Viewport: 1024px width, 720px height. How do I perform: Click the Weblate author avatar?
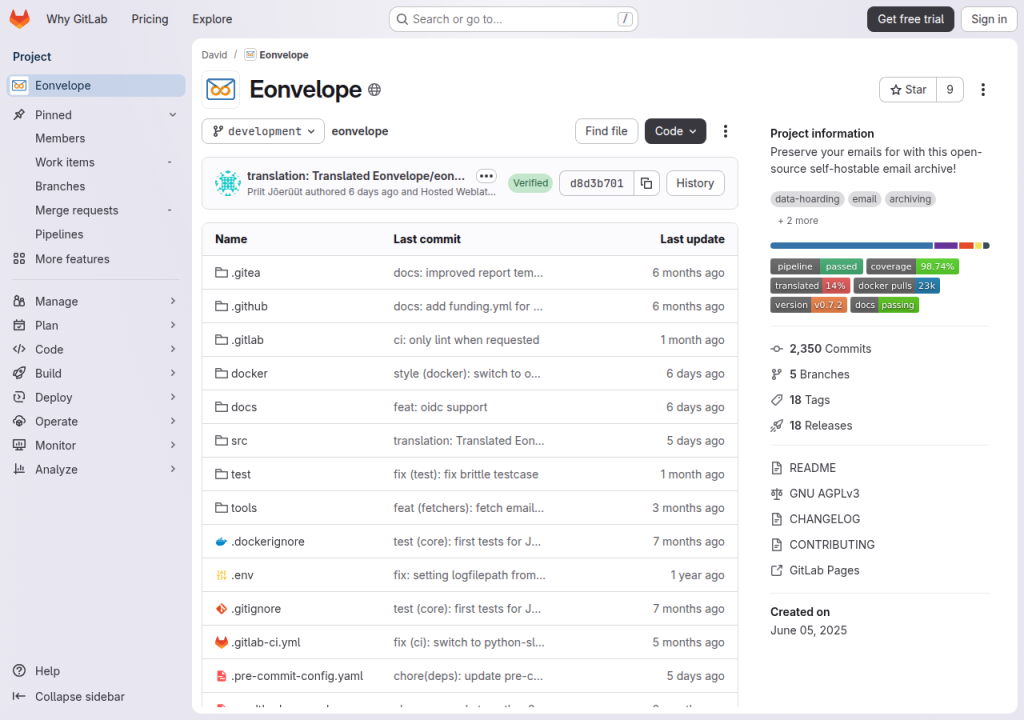(228, 183)
